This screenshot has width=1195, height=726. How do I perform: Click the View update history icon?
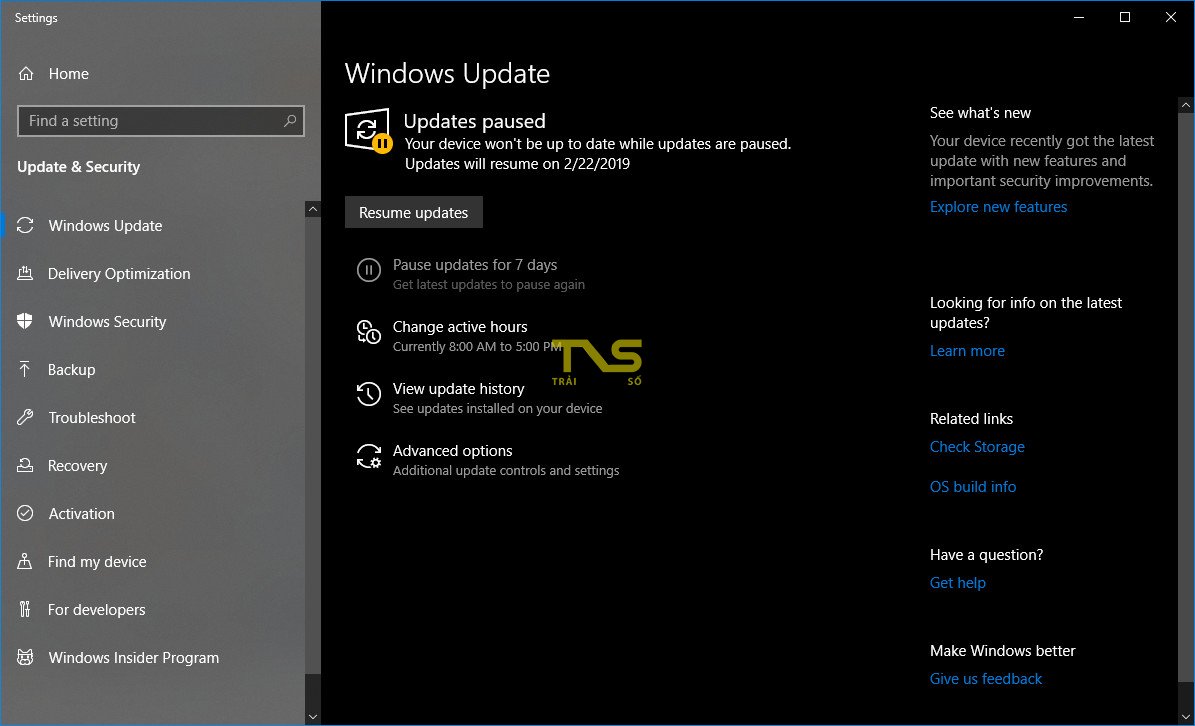click(369, 394)
